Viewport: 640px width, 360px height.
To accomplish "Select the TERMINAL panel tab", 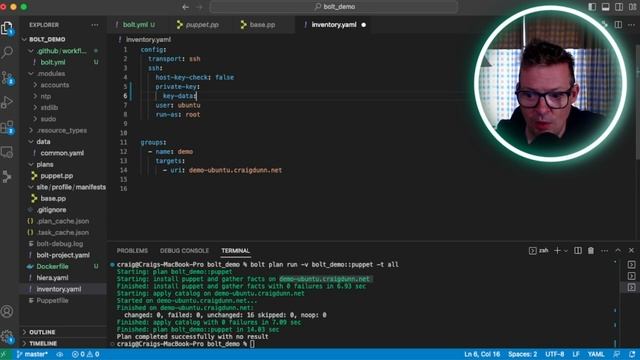I will coord(236,251).
